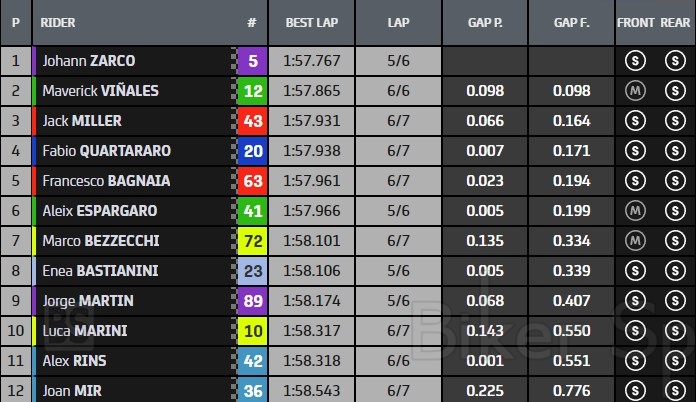Click Quartararo's blue number 20 badge
This screenshot has width=696, height=402.
pyautogui.click(x=253, y=151)
